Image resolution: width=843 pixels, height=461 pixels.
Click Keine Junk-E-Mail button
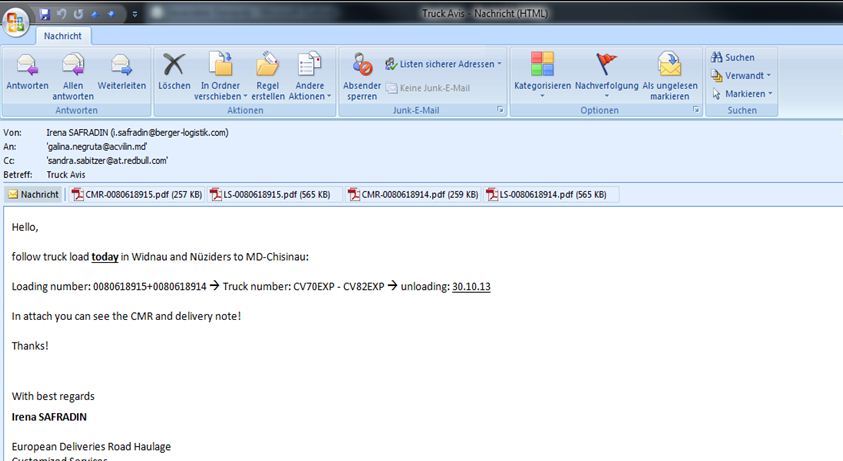point(428,88)
